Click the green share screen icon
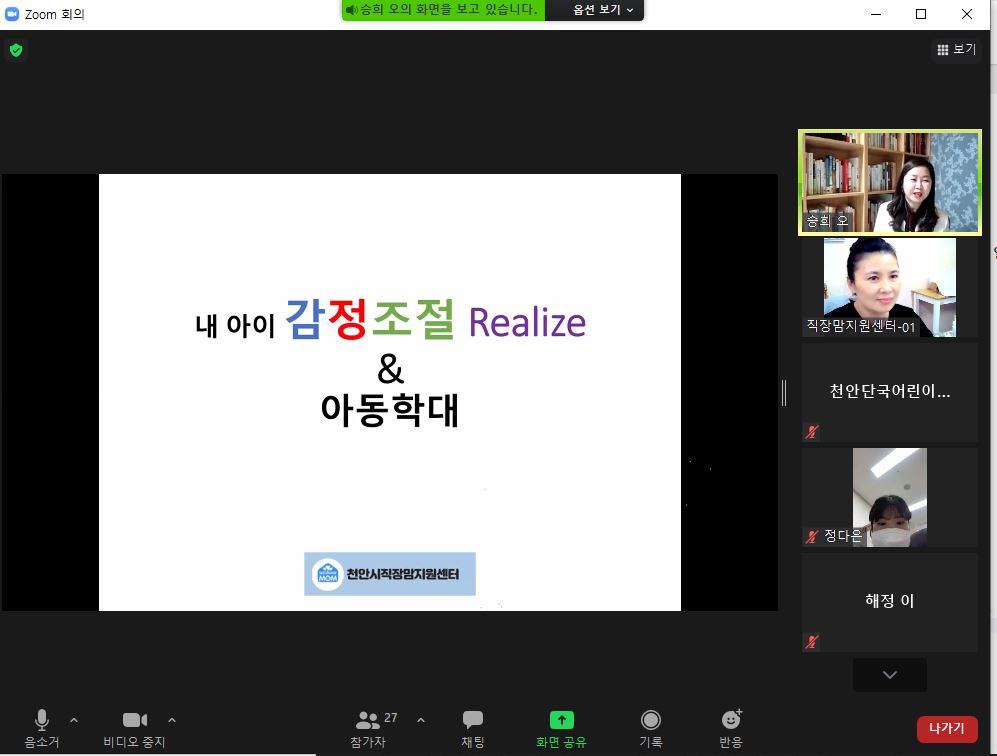 click(561, 720)
